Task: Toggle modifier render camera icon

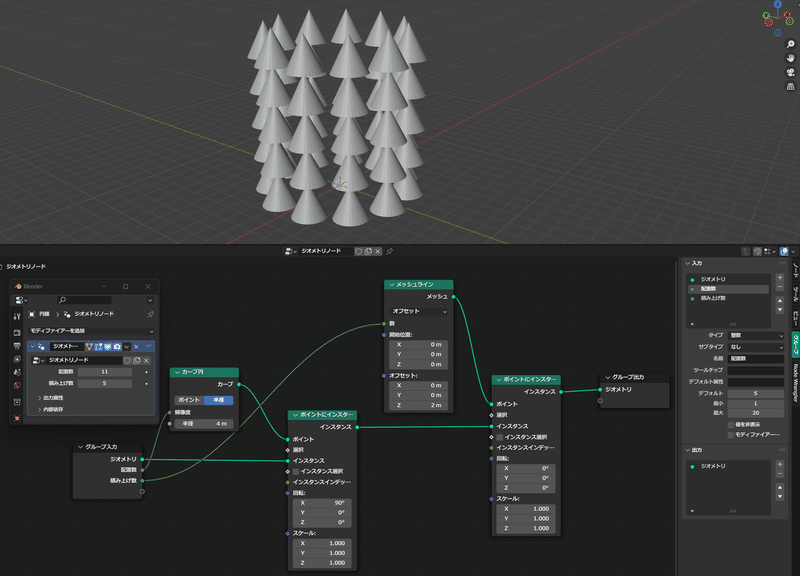Action: click(117, 346)
